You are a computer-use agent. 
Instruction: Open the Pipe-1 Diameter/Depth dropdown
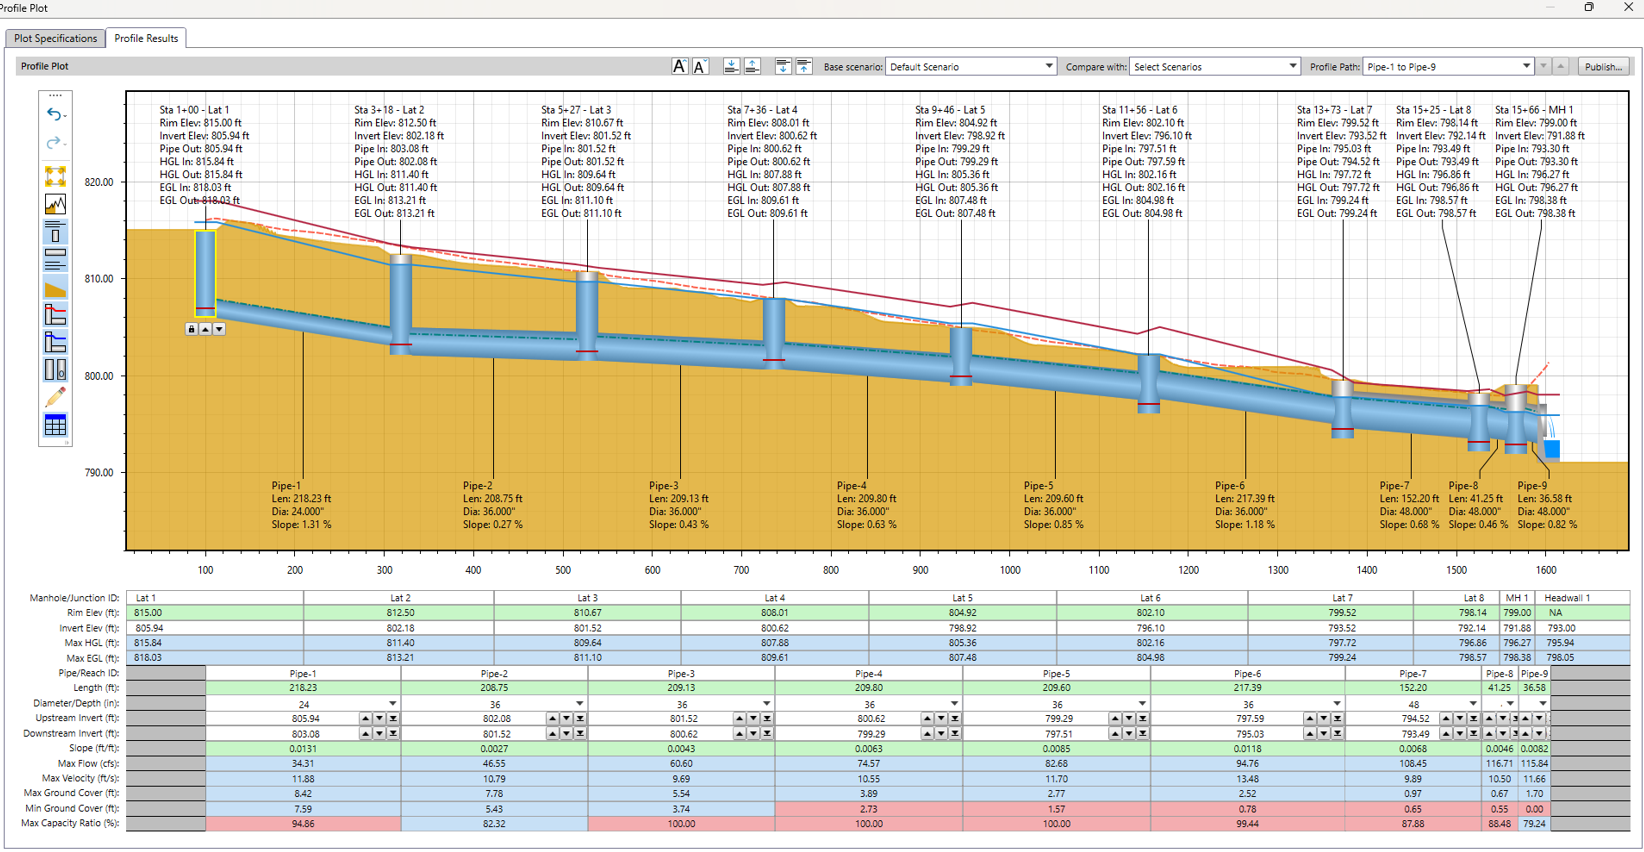click(x=392, y=704)
